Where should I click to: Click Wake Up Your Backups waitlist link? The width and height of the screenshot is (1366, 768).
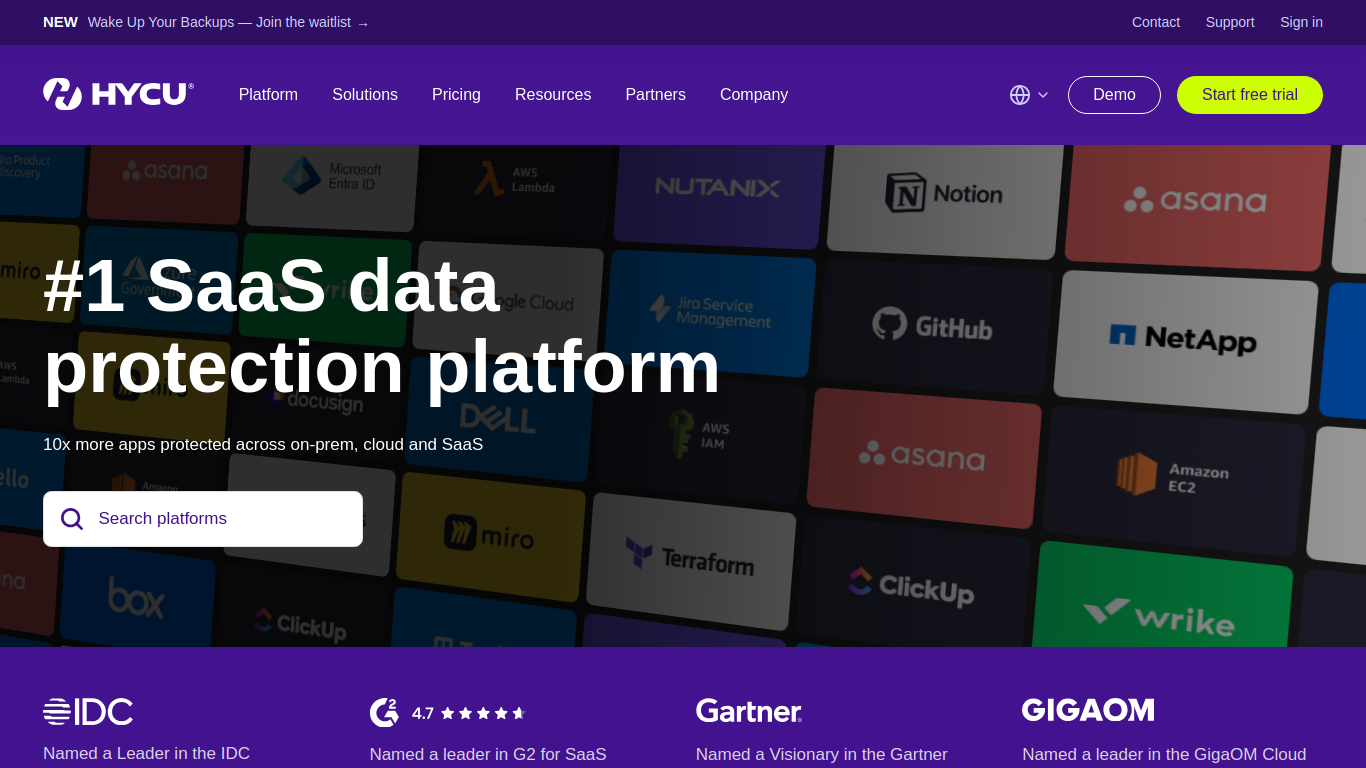click(x=228, y=22)
